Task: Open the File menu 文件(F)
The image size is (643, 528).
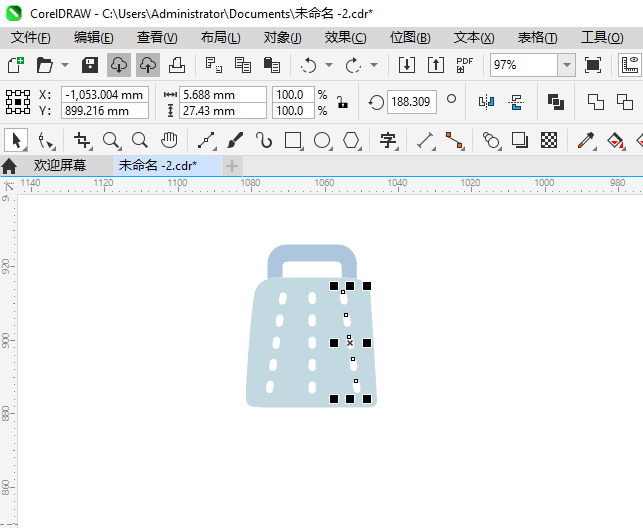Action: click(31, 38)
